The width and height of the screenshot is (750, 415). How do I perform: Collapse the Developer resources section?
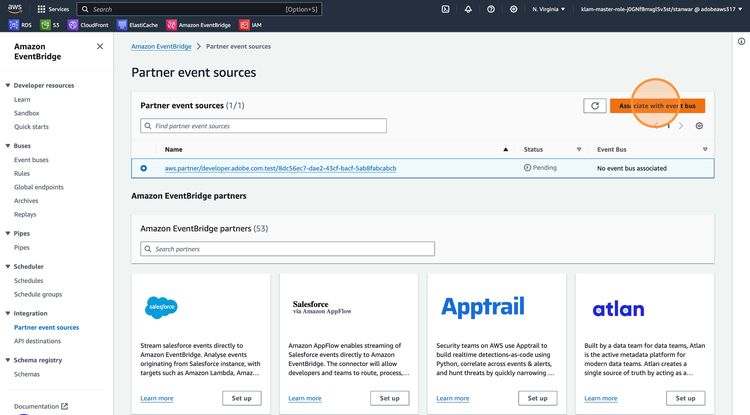8,86
